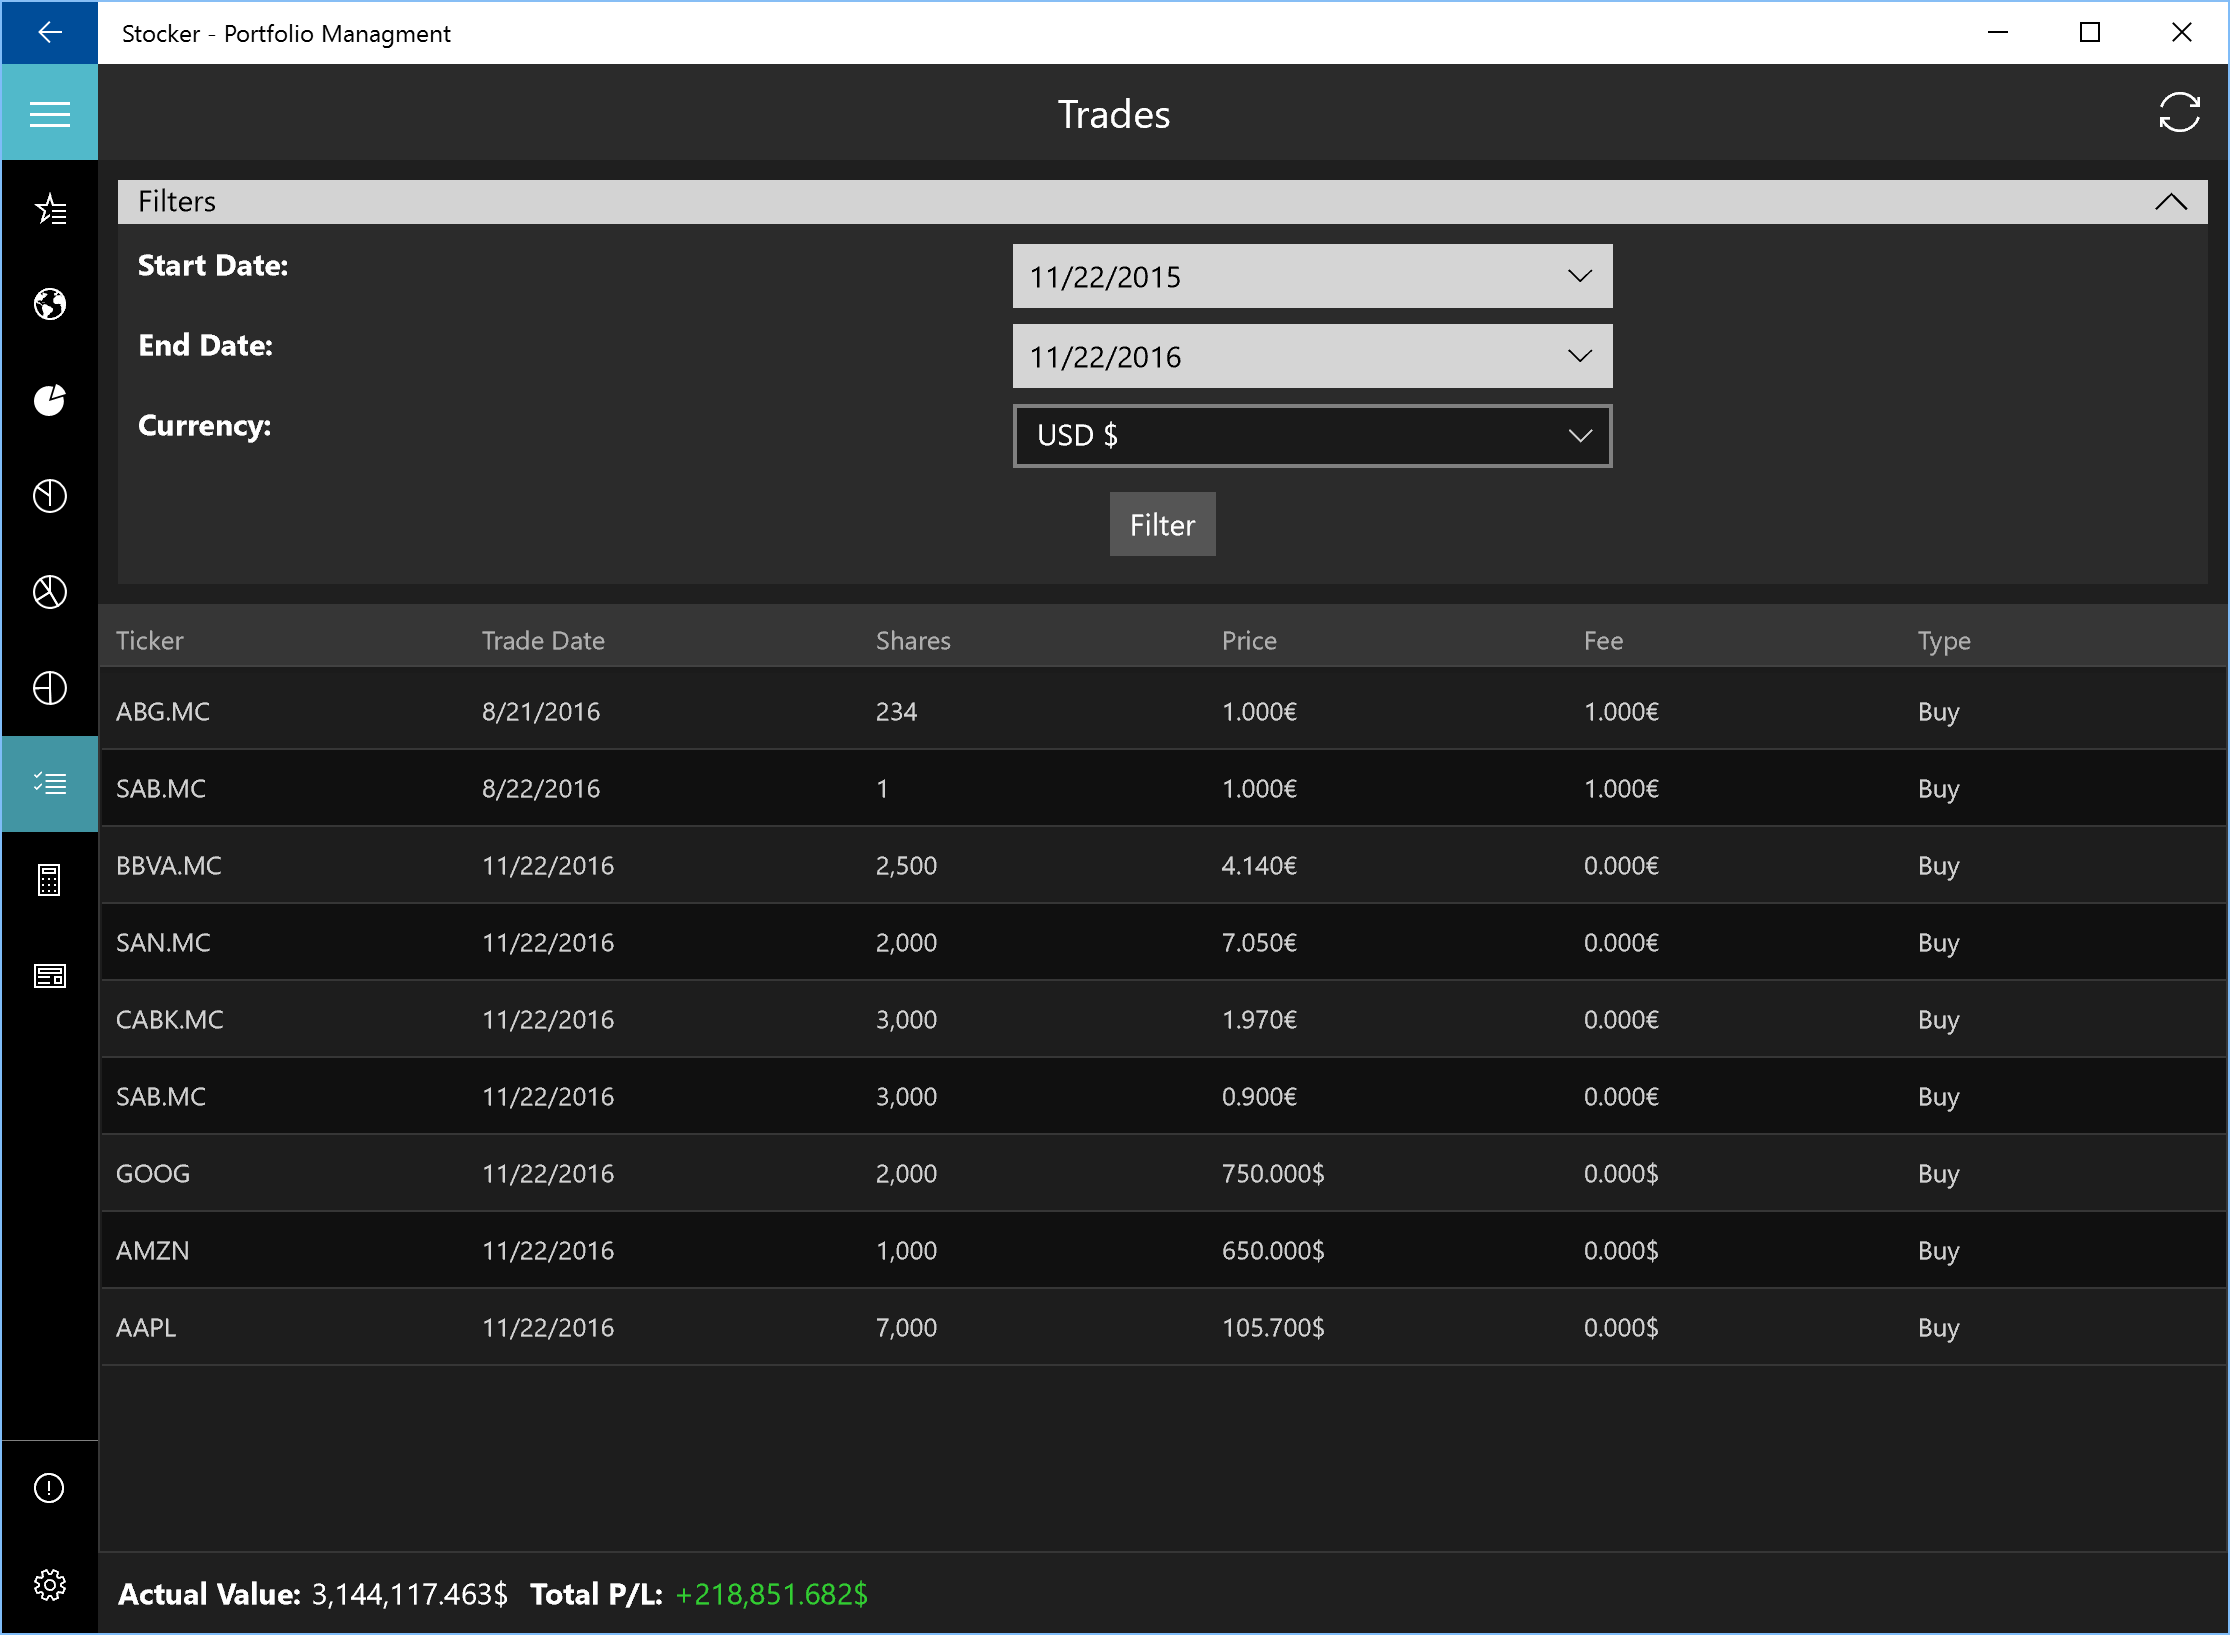Open the portfolio pie chart icon
This screenshot has width=2230, height=1635.
coord(49,400)
